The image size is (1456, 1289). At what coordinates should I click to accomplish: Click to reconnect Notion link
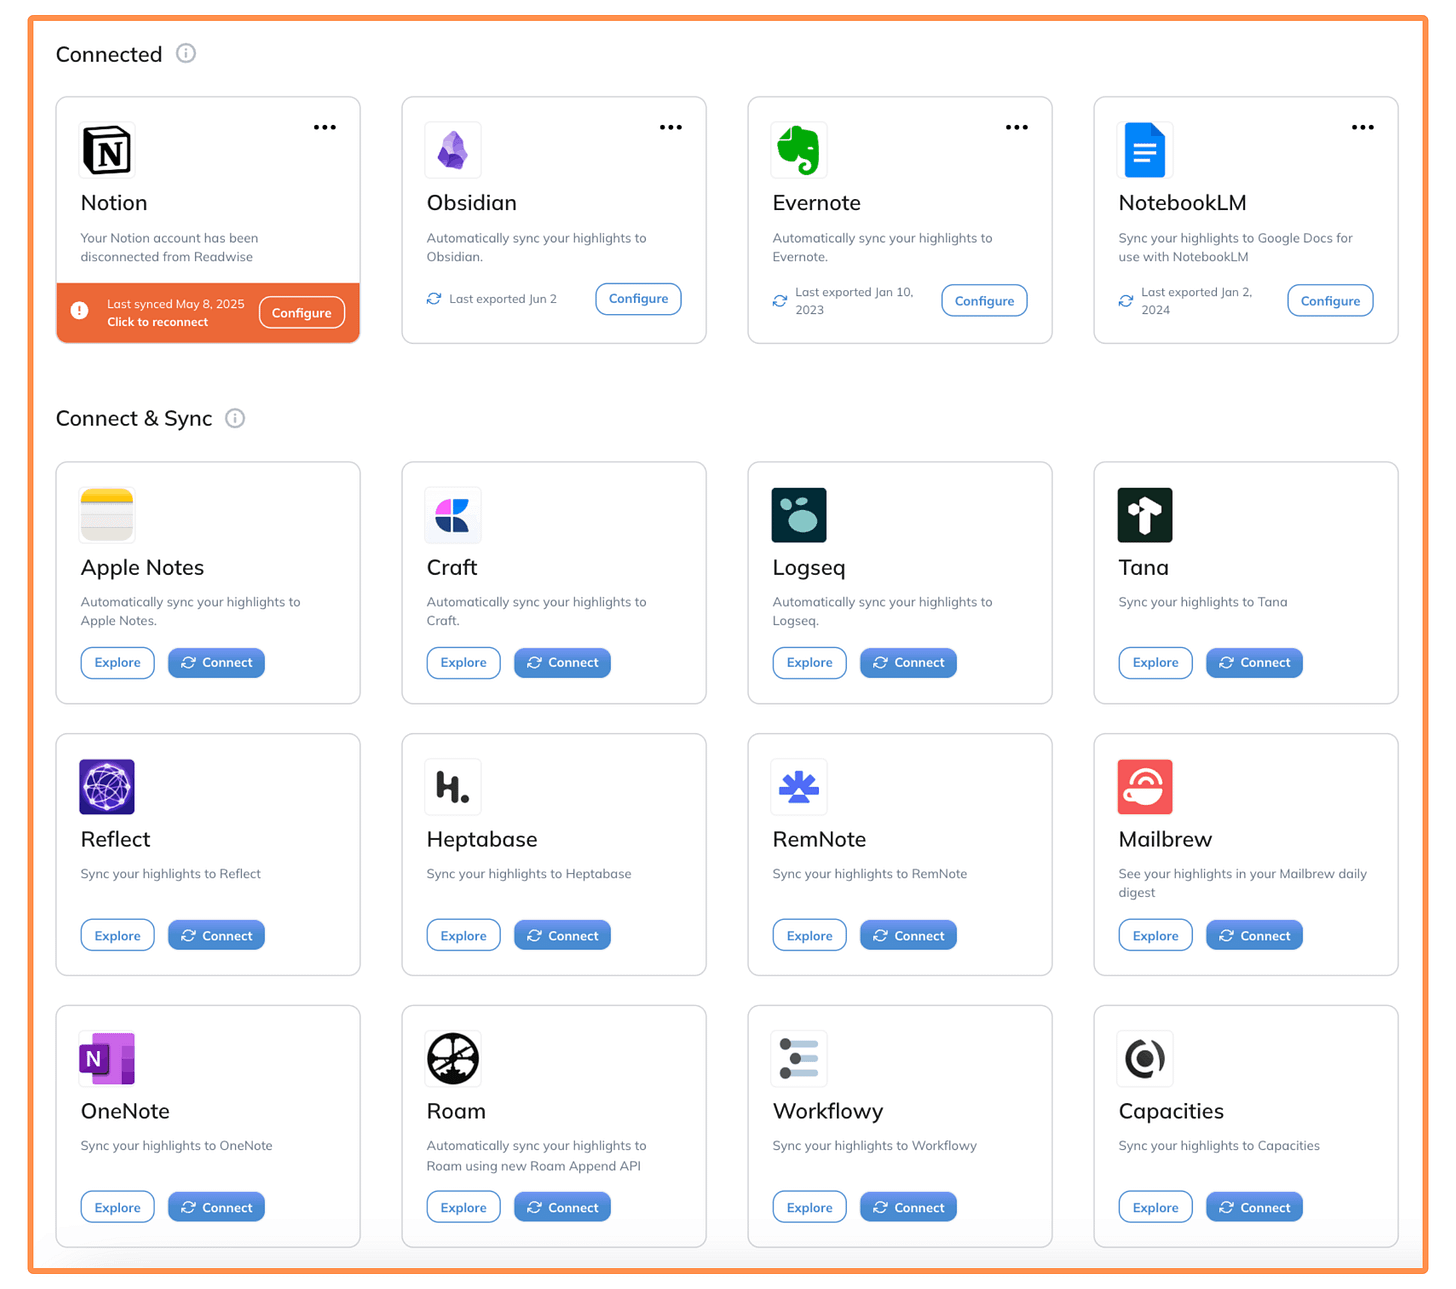pyautogui.click(x=158, y=322)
